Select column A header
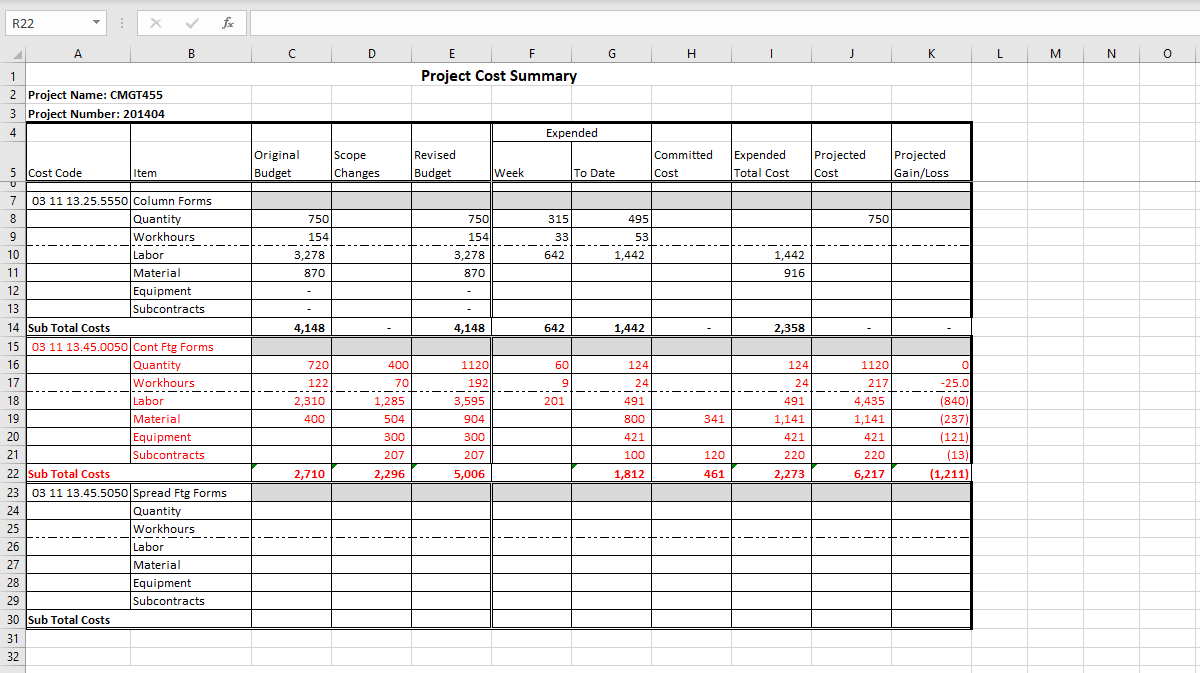 pyautogui.click(x=78, y=55)
